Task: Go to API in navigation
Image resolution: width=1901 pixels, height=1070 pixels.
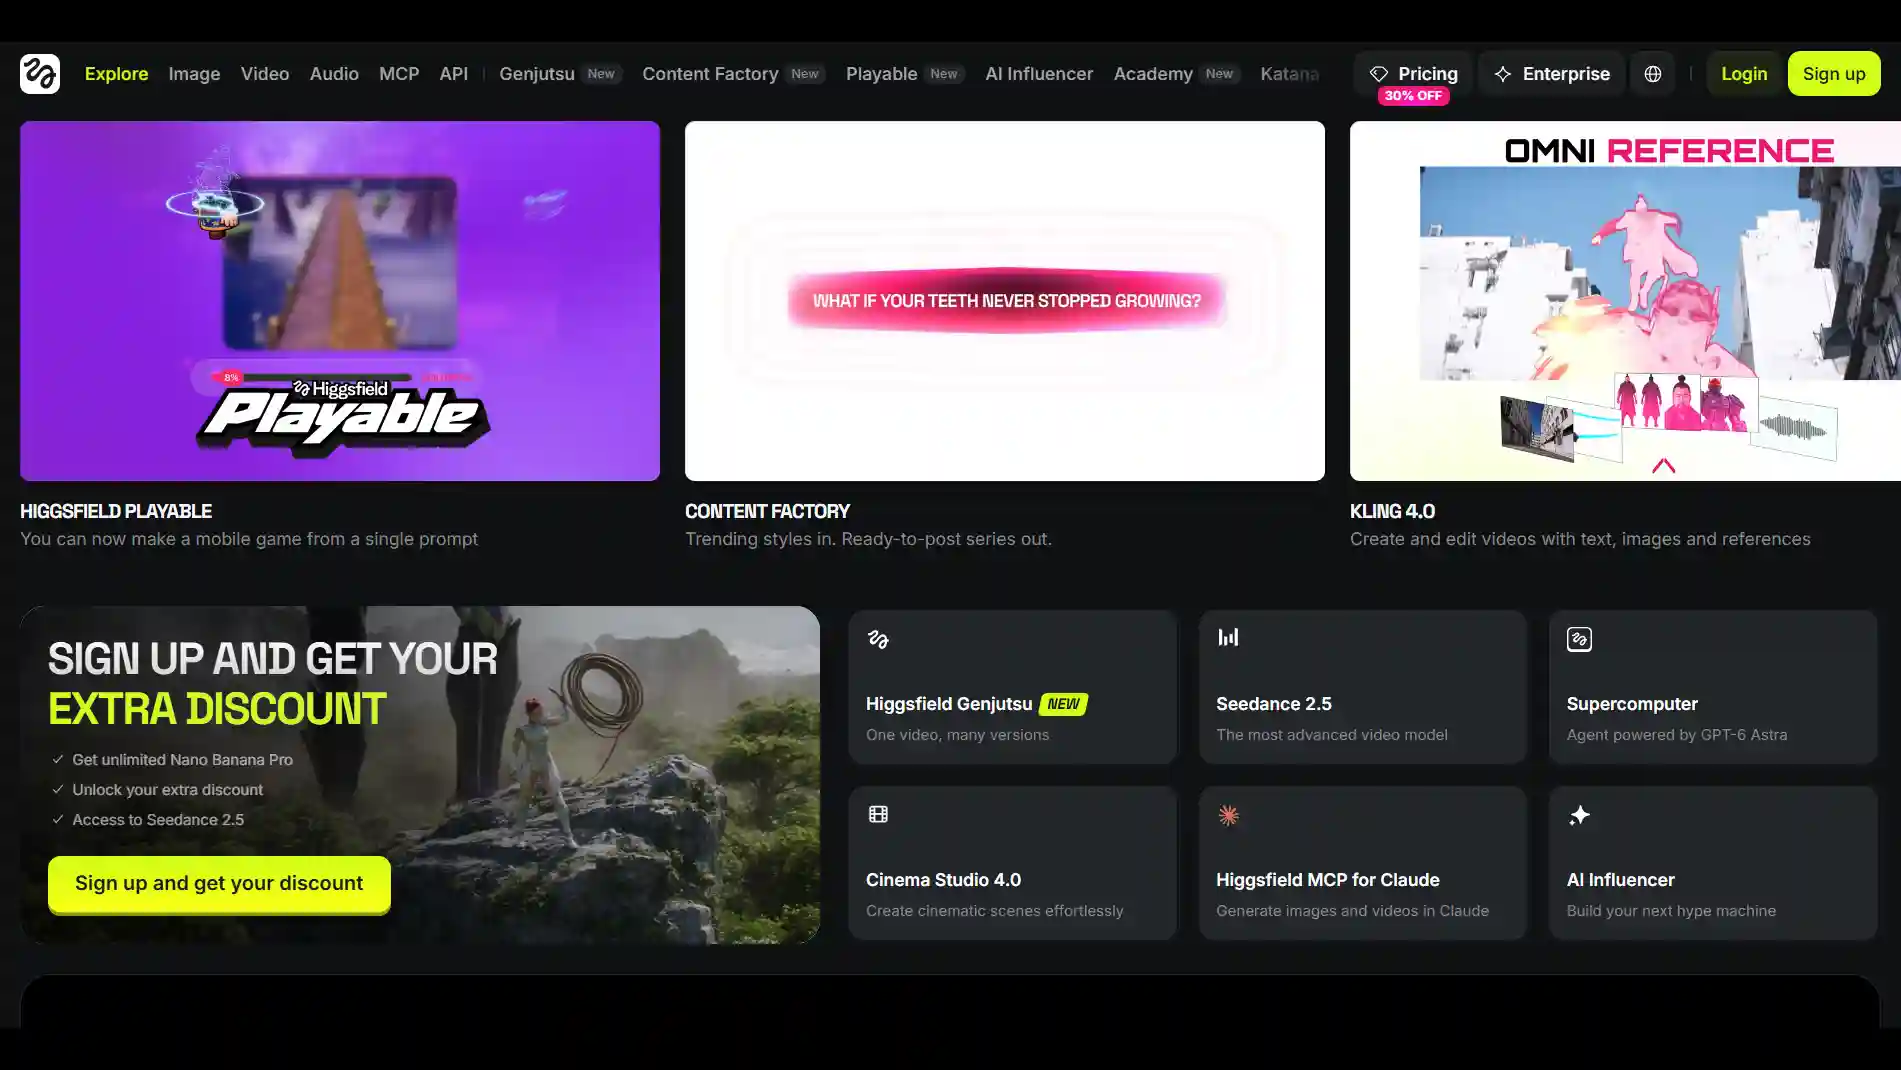Action: coord(454,74)
